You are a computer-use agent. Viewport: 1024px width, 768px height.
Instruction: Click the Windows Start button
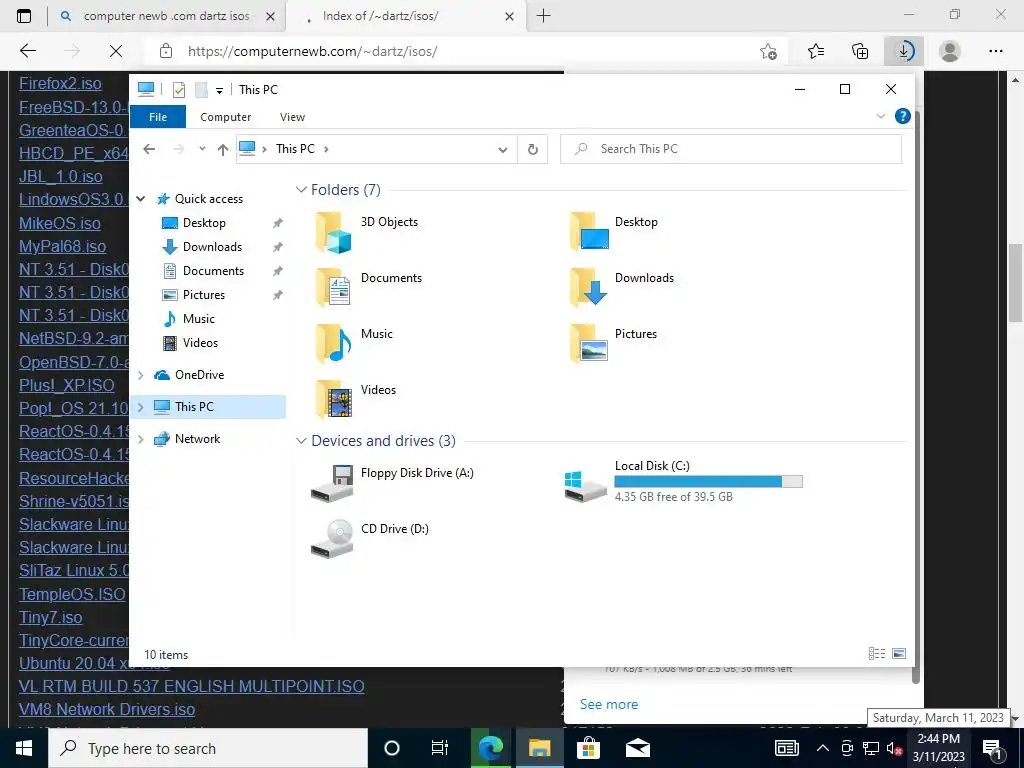coord(24,748)
